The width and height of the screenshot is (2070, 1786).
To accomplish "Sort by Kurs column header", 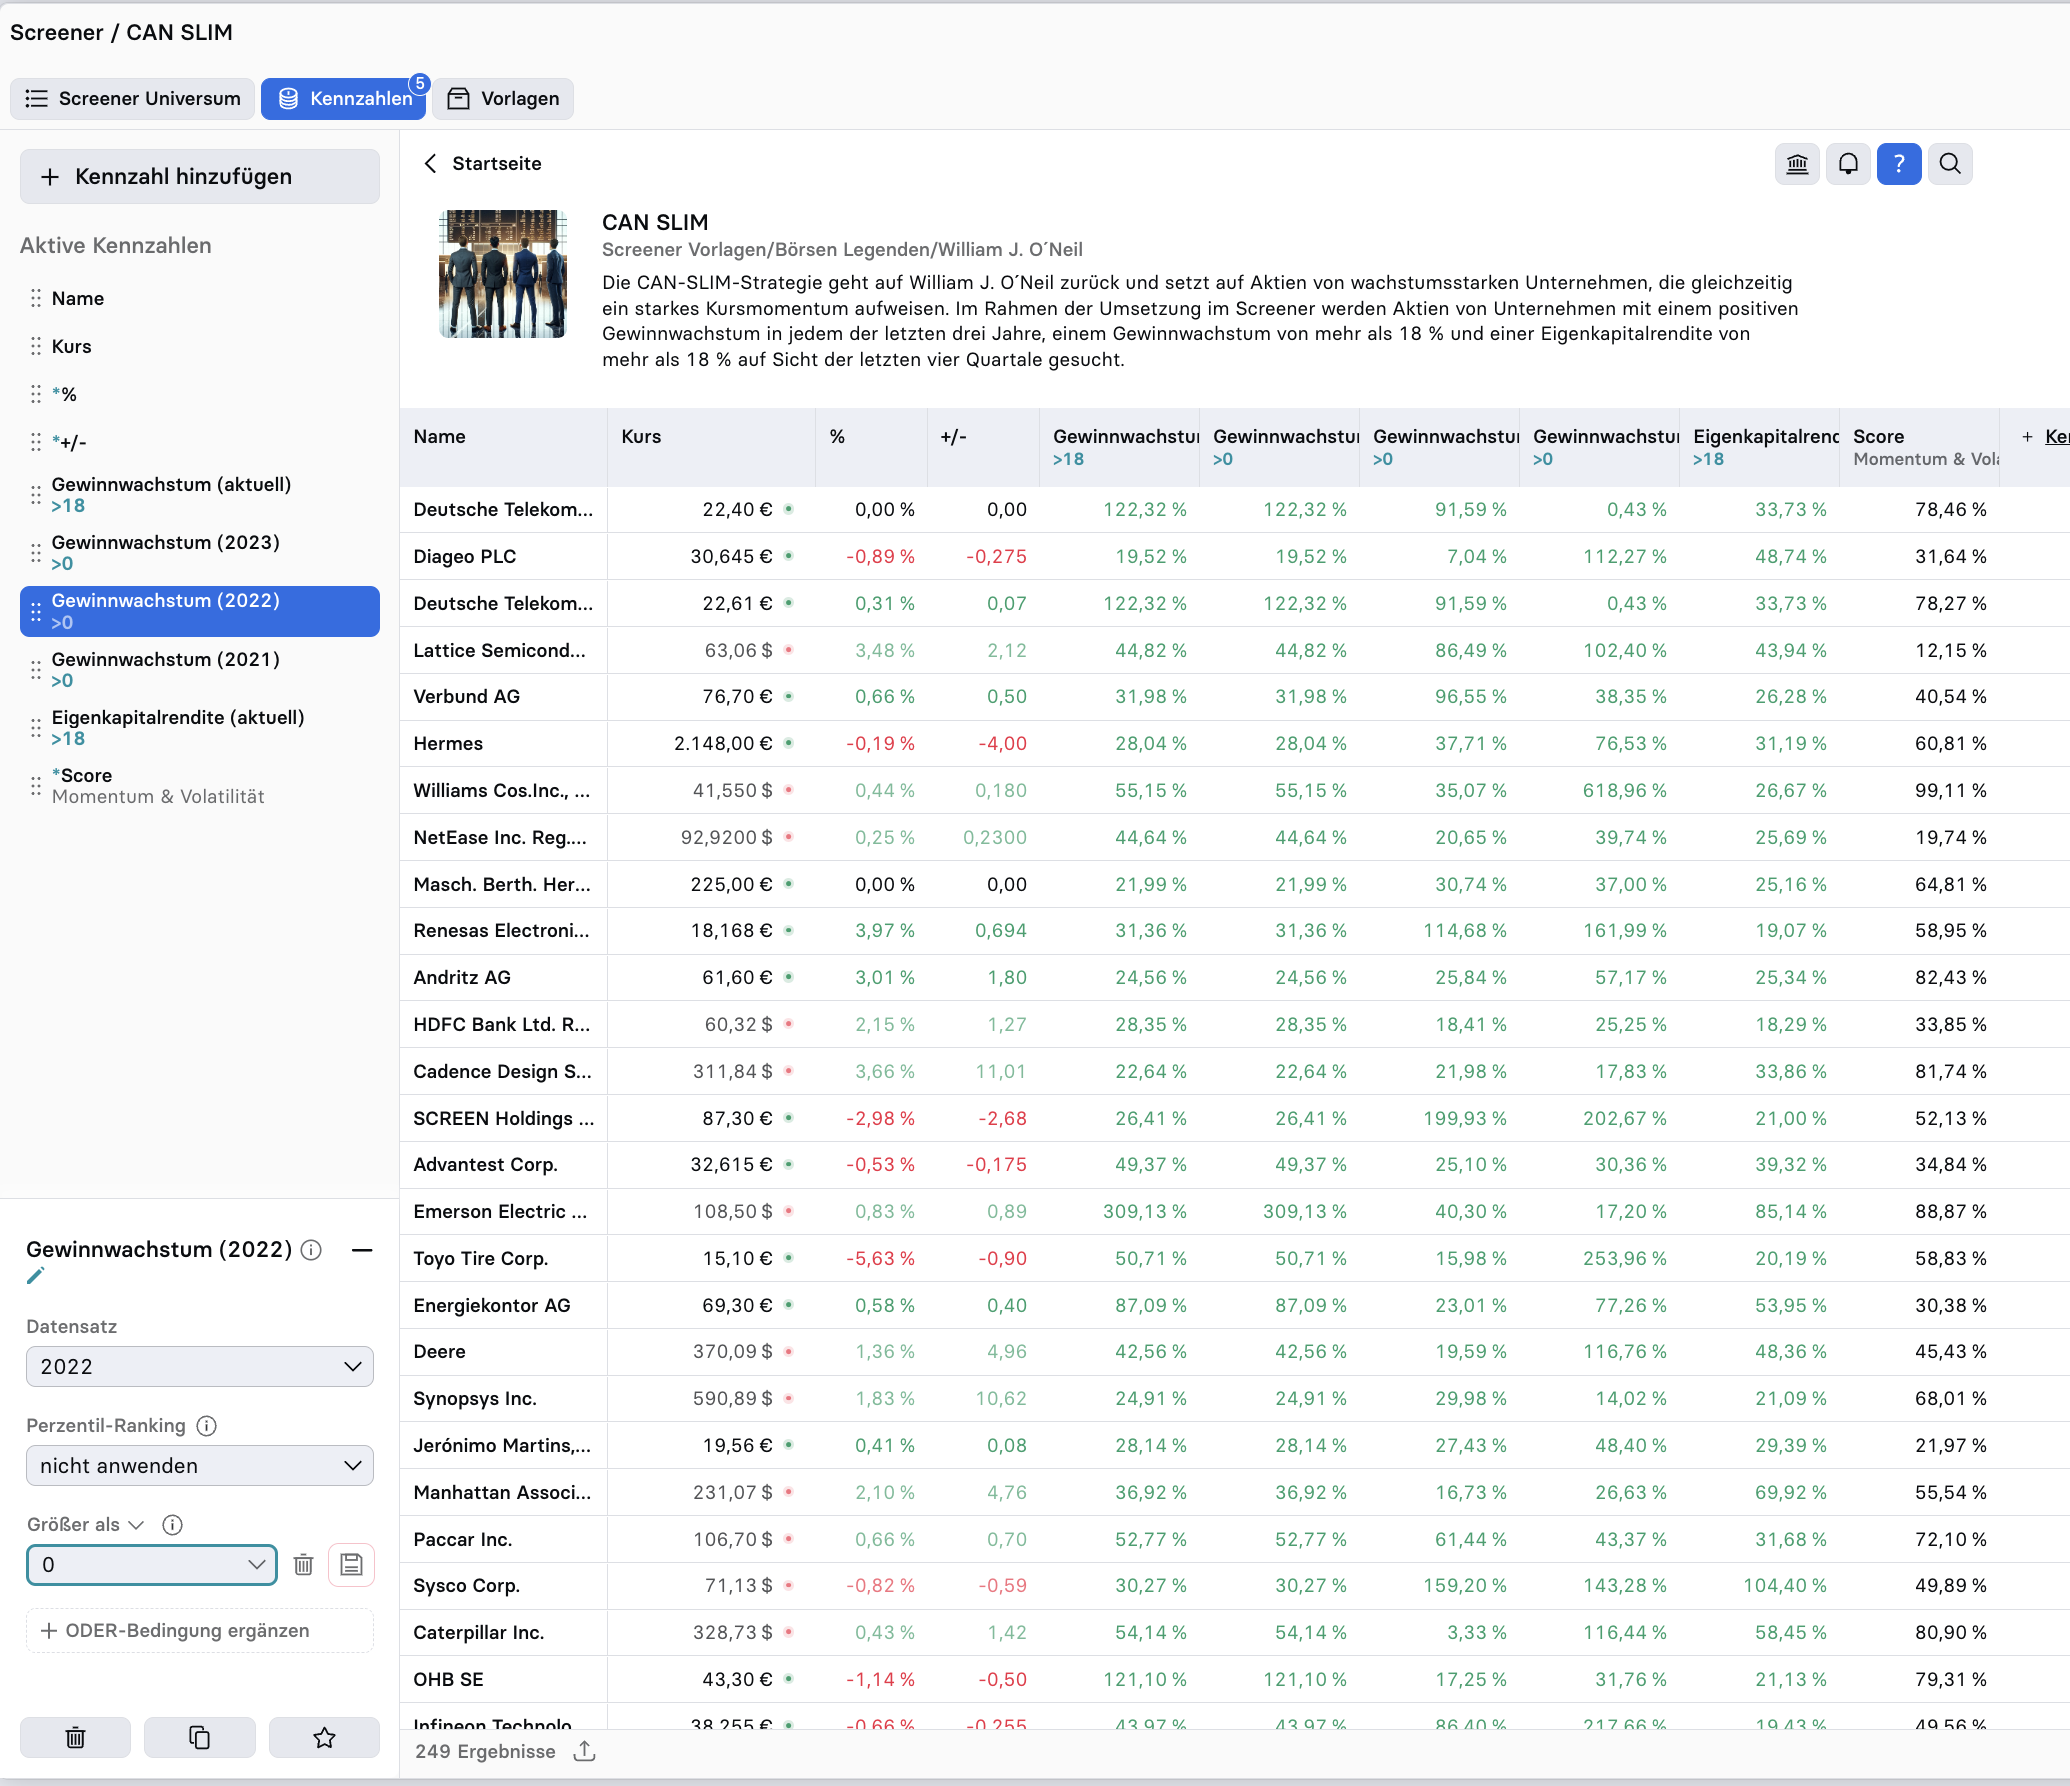I will (x=711, y=448).
